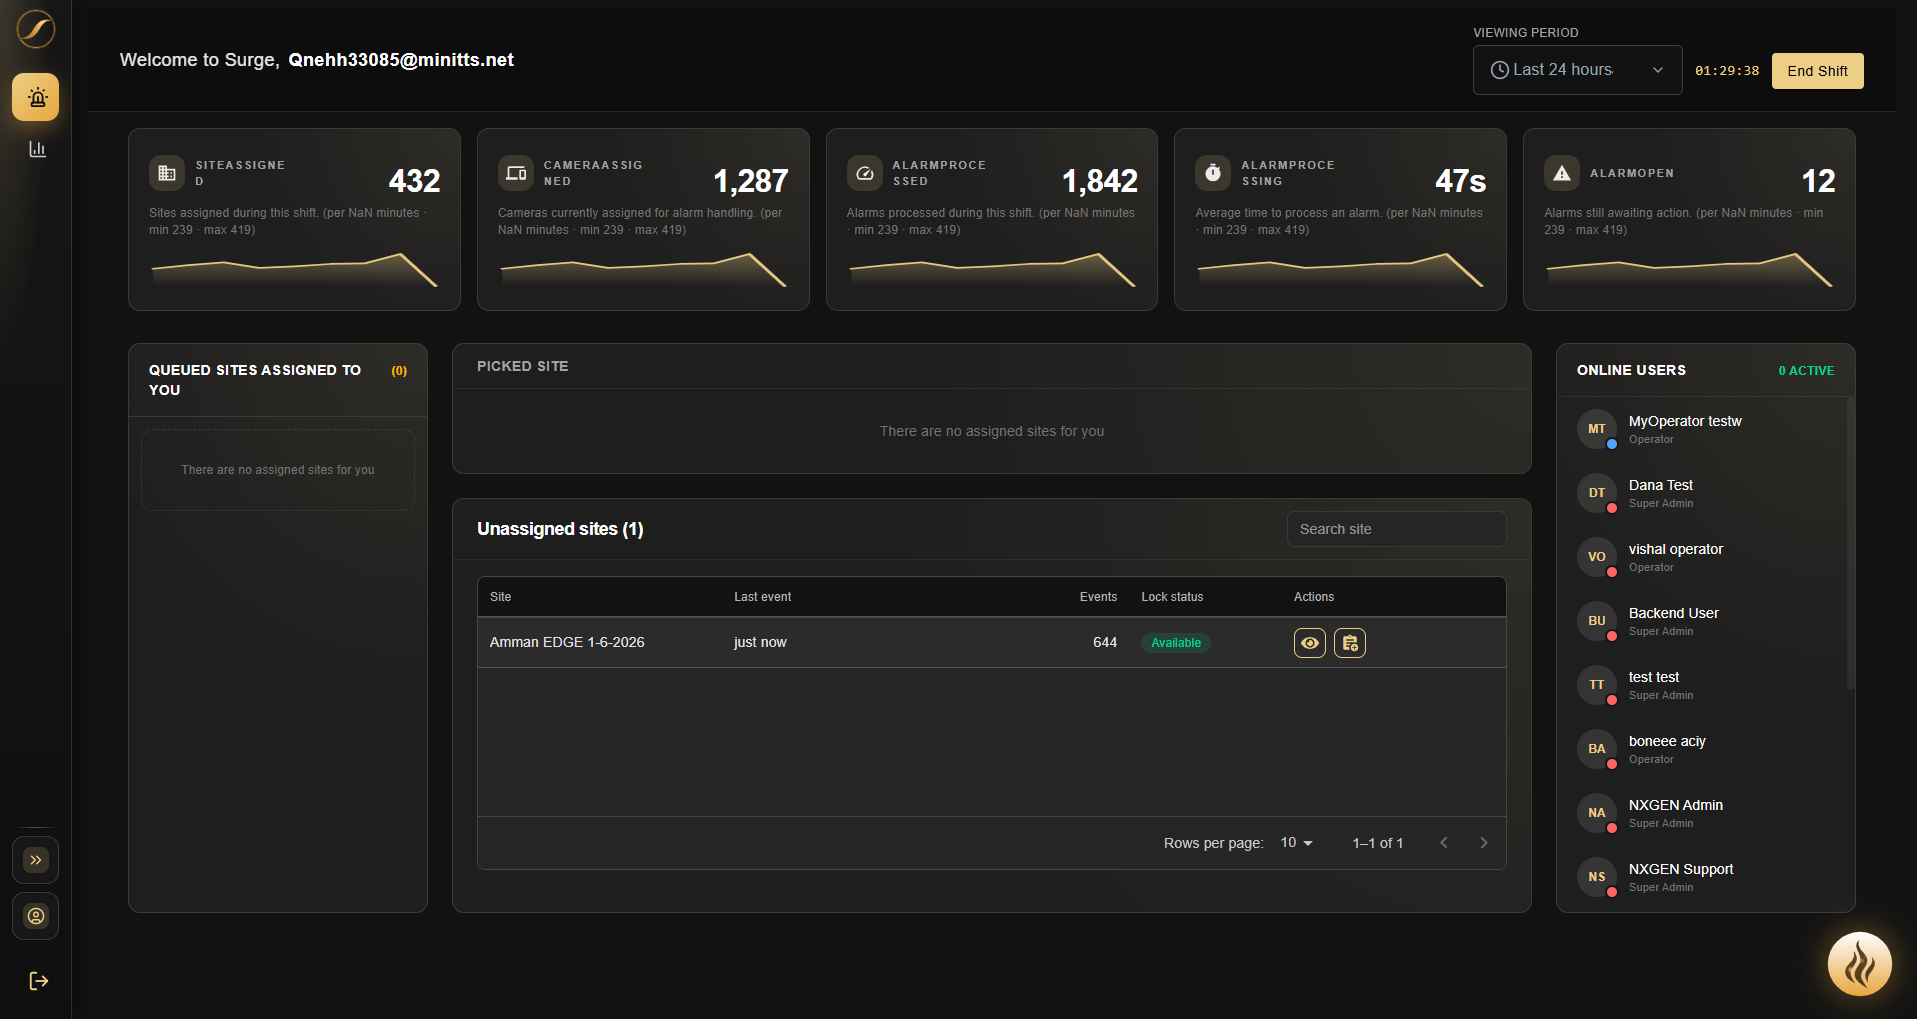Open the analytics bar chart sidebar icon
The width and height of the screenshot is (1917, 1019).
(x=37, y=149)
